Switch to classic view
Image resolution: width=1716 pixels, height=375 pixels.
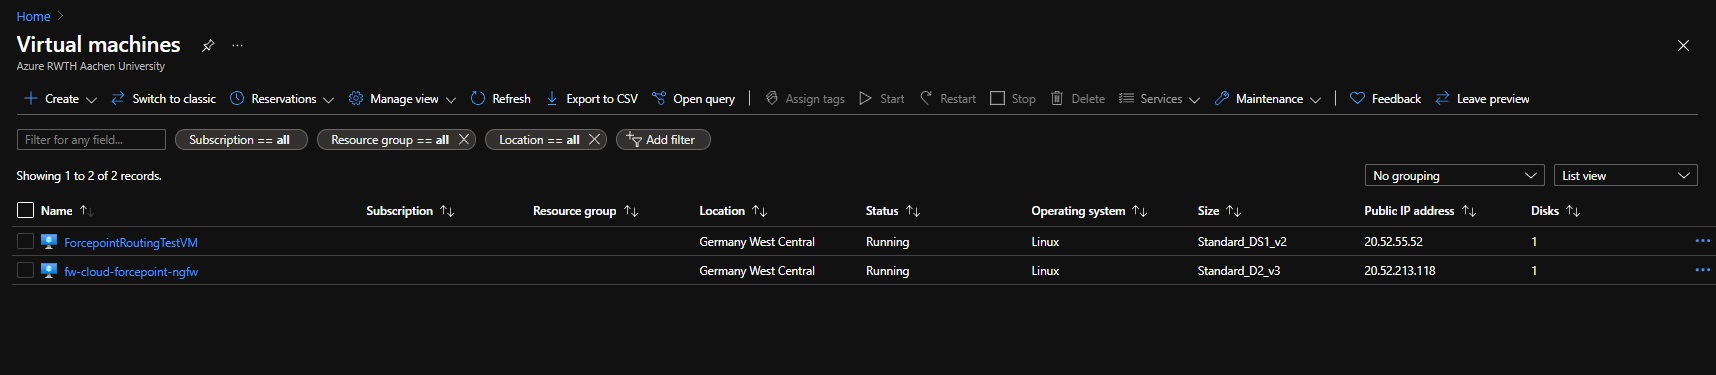(163, 98)
